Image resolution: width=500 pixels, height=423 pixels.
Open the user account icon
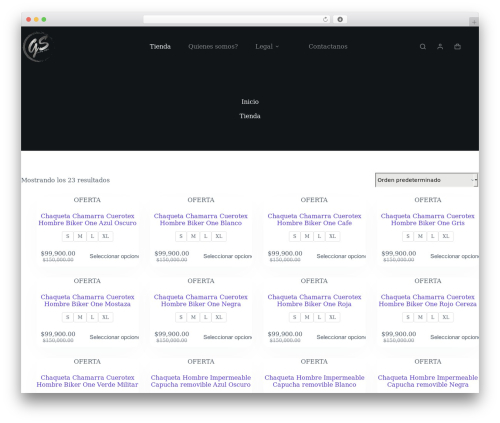440,47
